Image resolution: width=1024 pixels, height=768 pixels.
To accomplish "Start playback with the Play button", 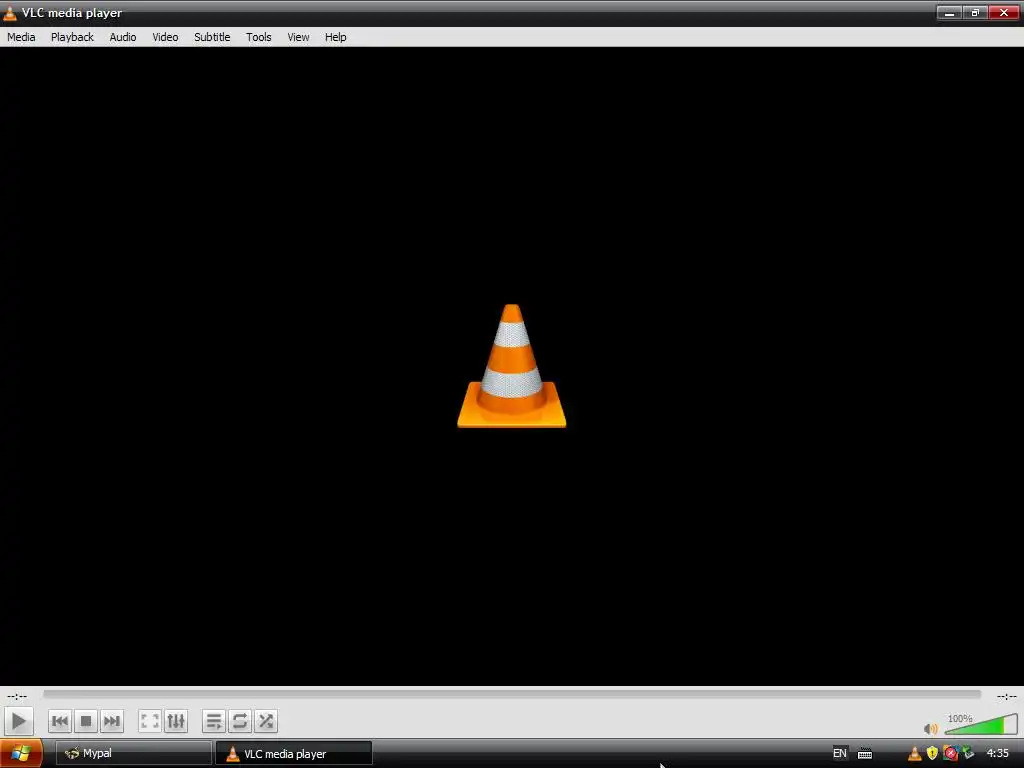I will [x=18, y=722].
